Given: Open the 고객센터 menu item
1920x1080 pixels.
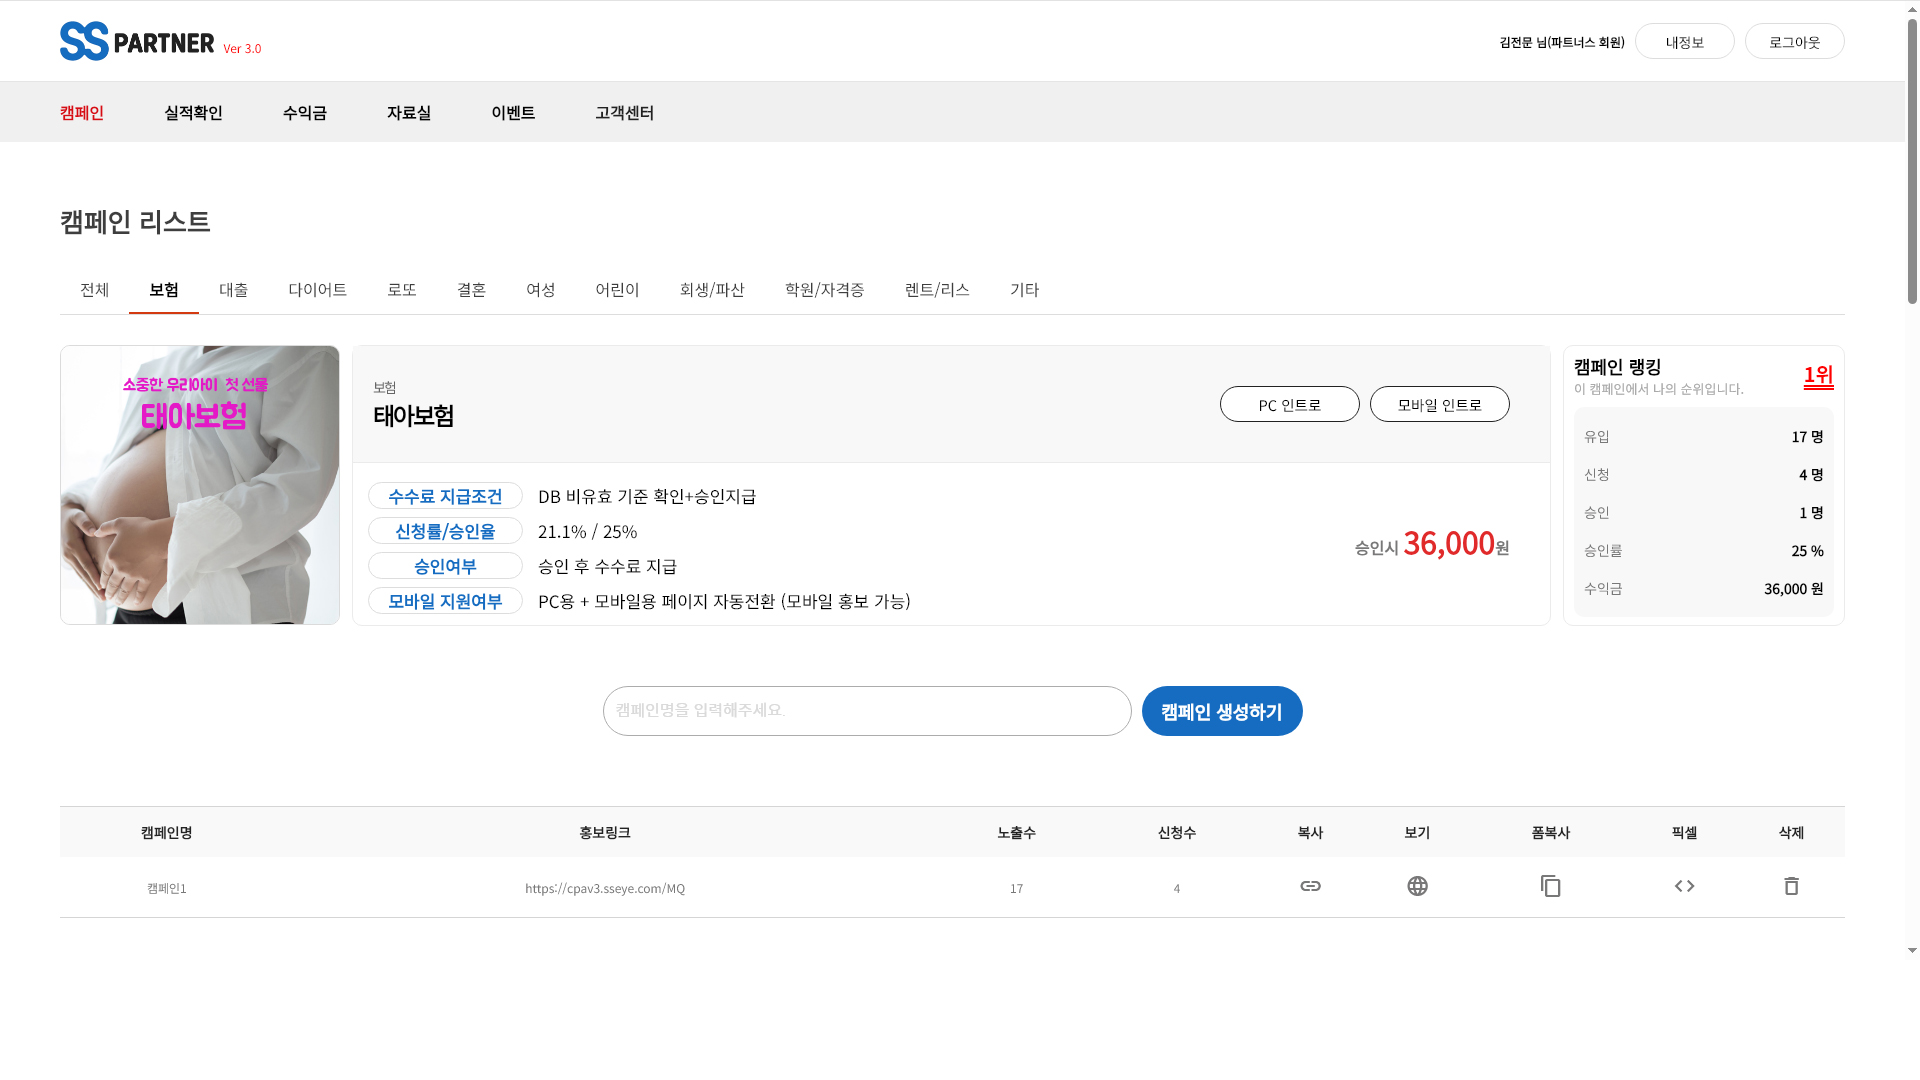Looking at the screenshot, I should [624, 113].
